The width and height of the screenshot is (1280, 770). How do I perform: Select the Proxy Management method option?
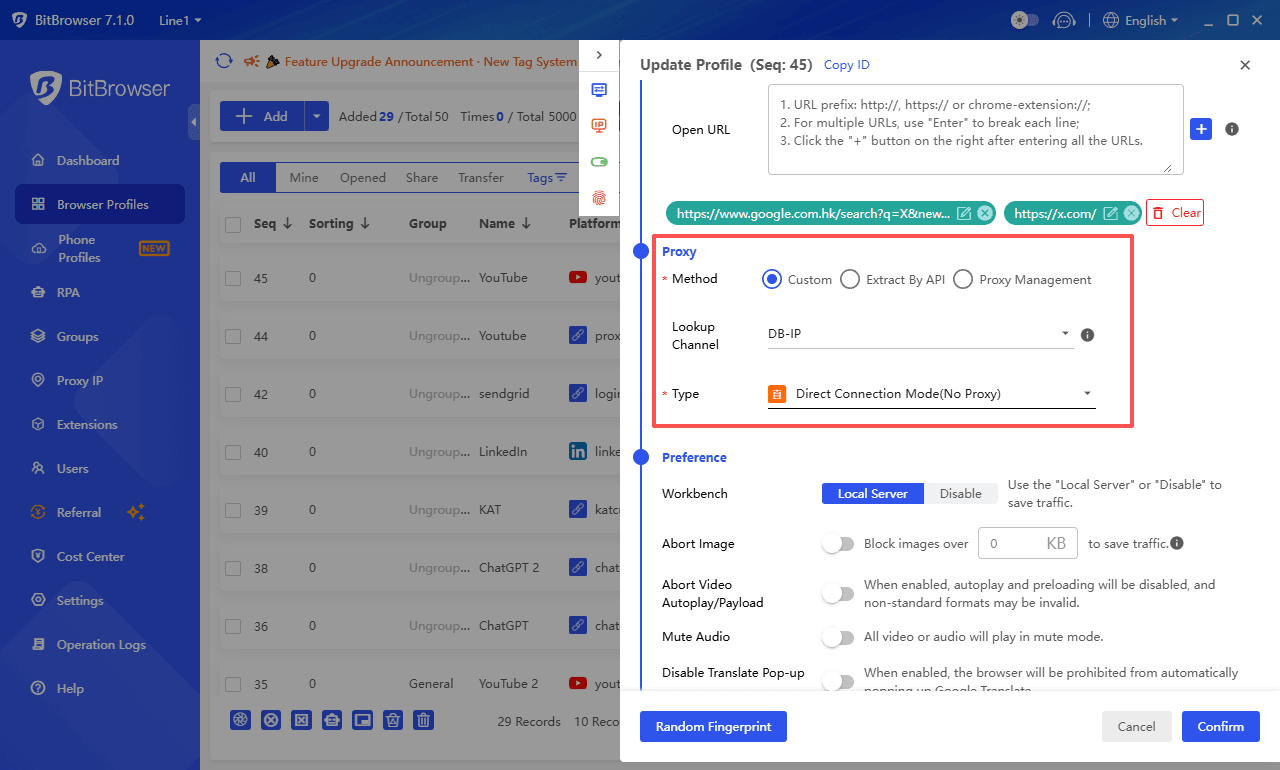(963, 279)
